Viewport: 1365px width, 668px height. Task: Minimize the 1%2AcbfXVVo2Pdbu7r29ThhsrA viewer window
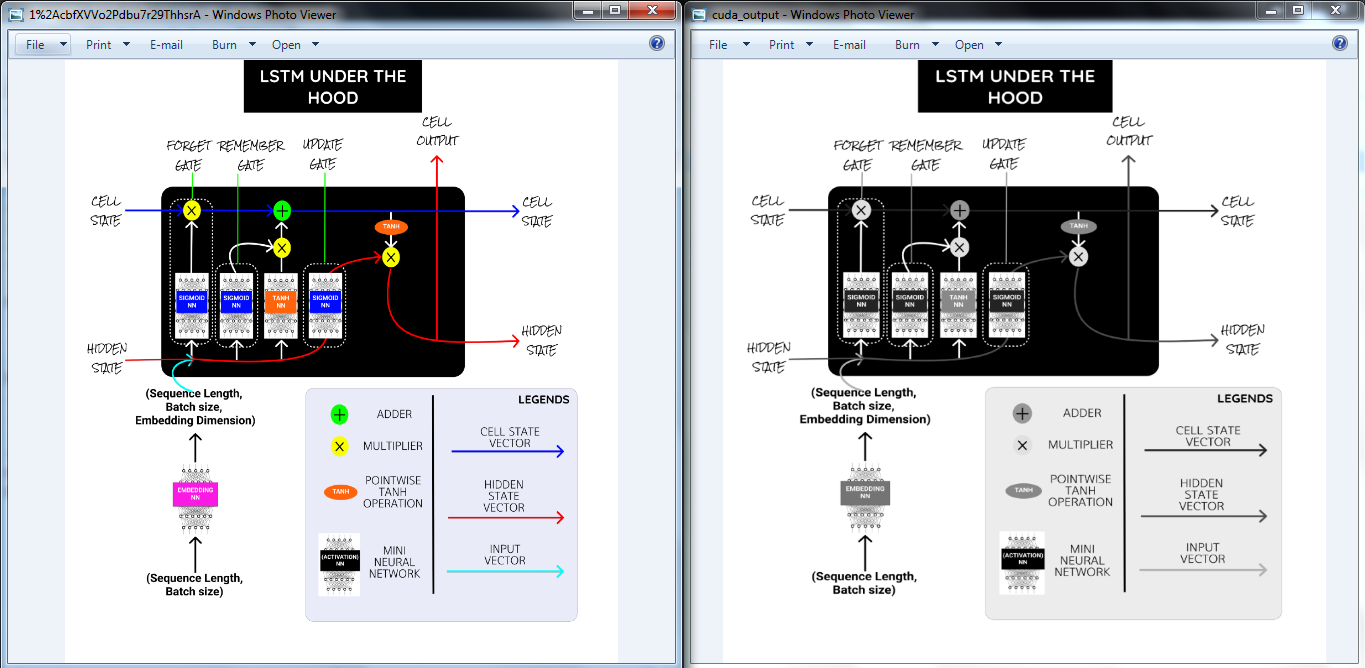click(587, 10)
